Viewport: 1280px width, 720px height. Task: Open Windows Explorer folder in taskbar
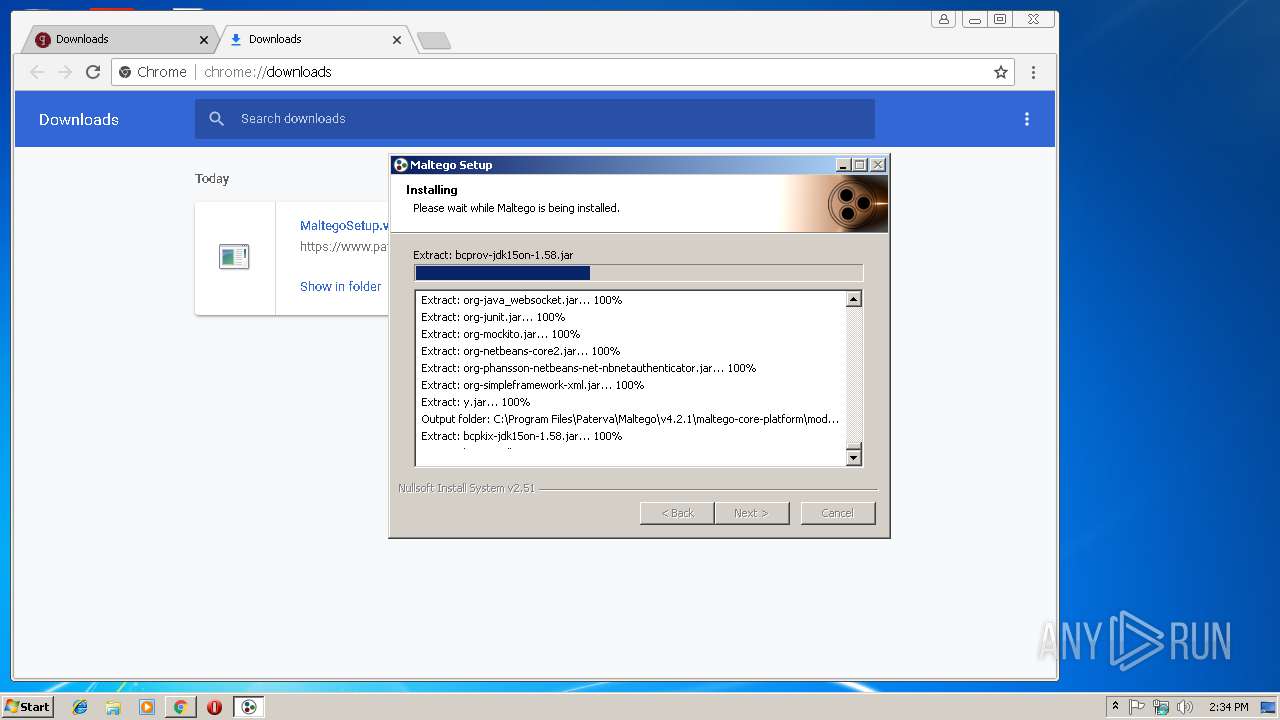click(x=113, y=707)
